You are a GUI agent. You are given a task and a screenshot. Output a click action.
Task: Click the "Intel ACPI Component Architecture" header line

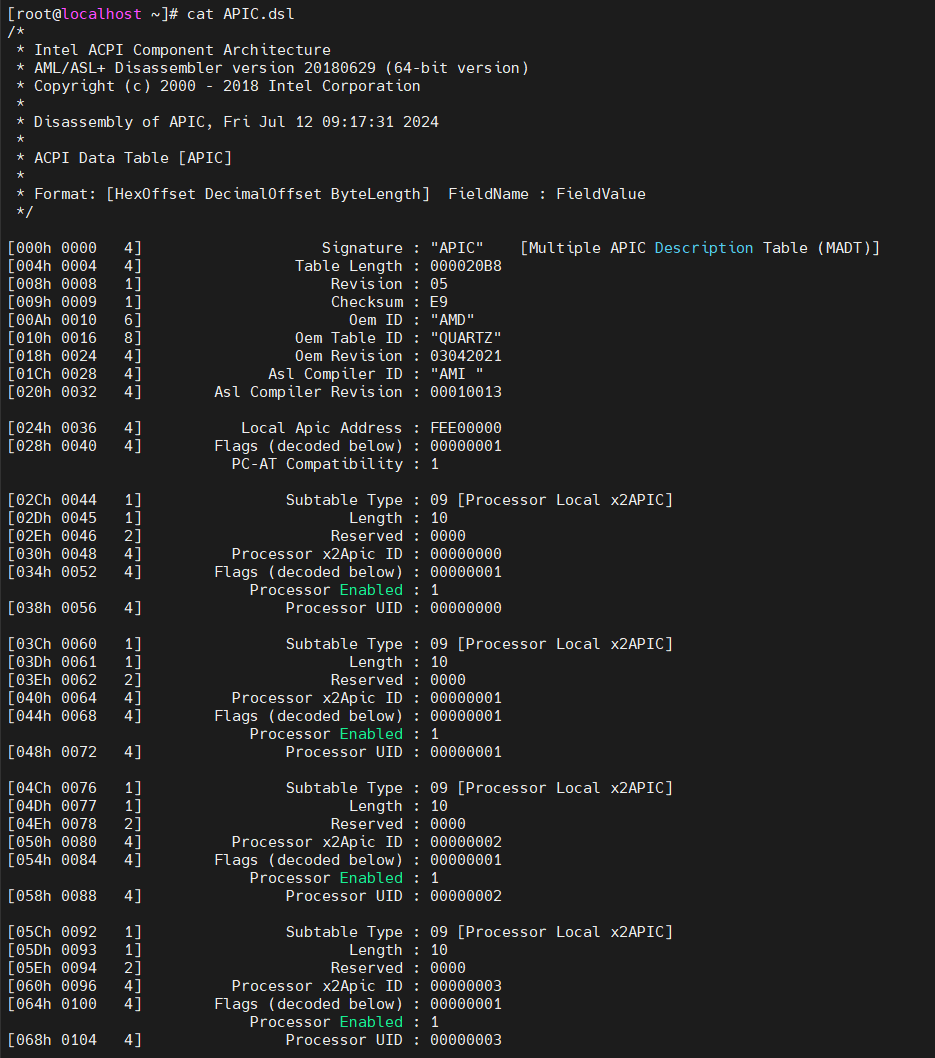(182, 50)
